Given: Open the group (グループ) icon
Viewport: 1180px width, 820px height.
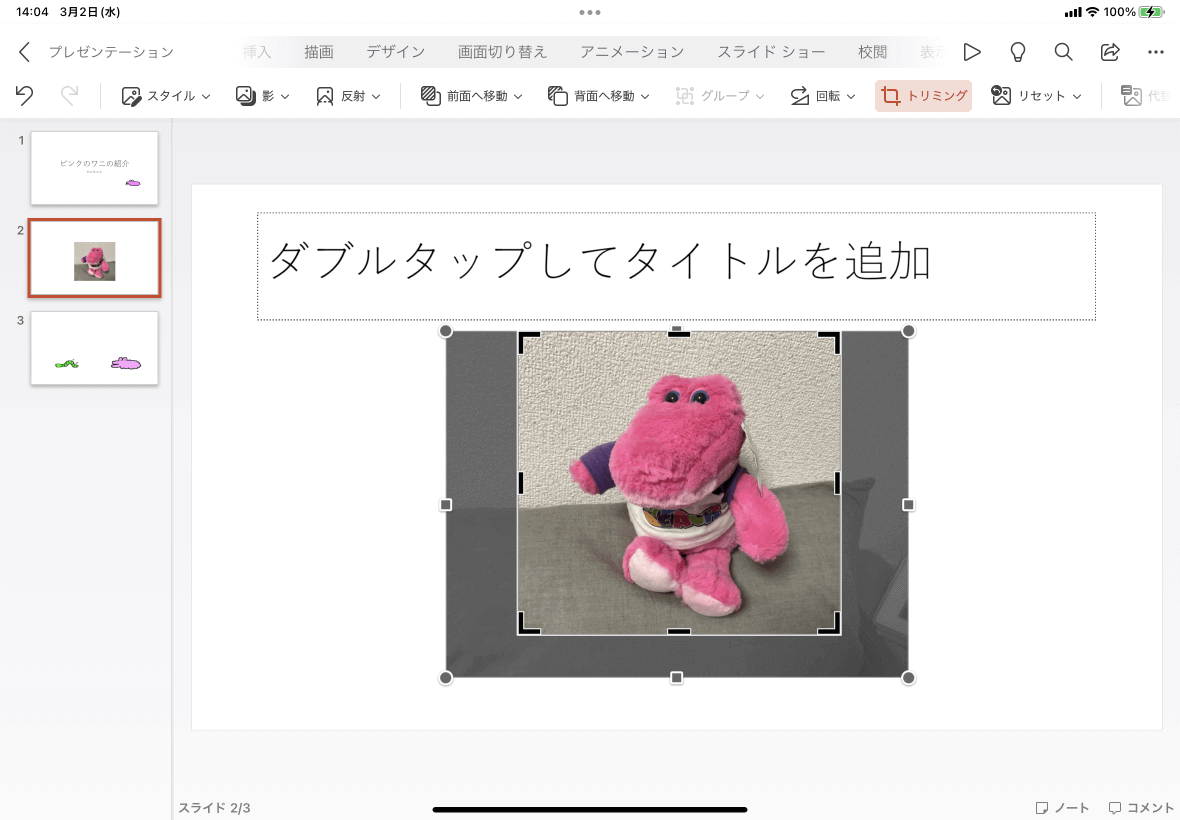Looking at the screenshot, I should pos(684,96).
